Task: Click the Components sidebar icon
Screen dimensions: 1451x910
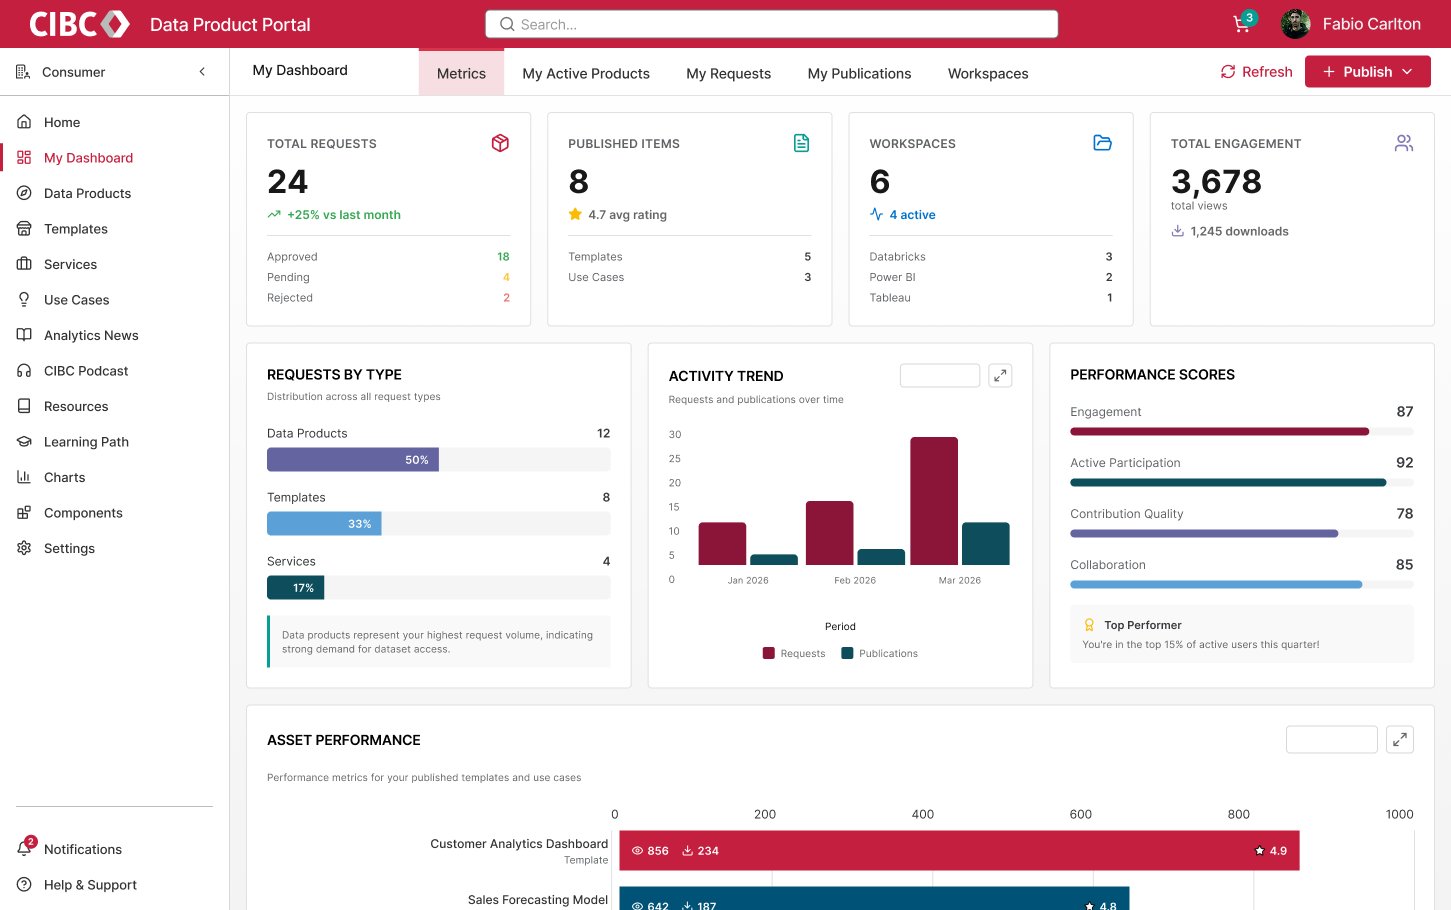Action: (x=24, y=513)
